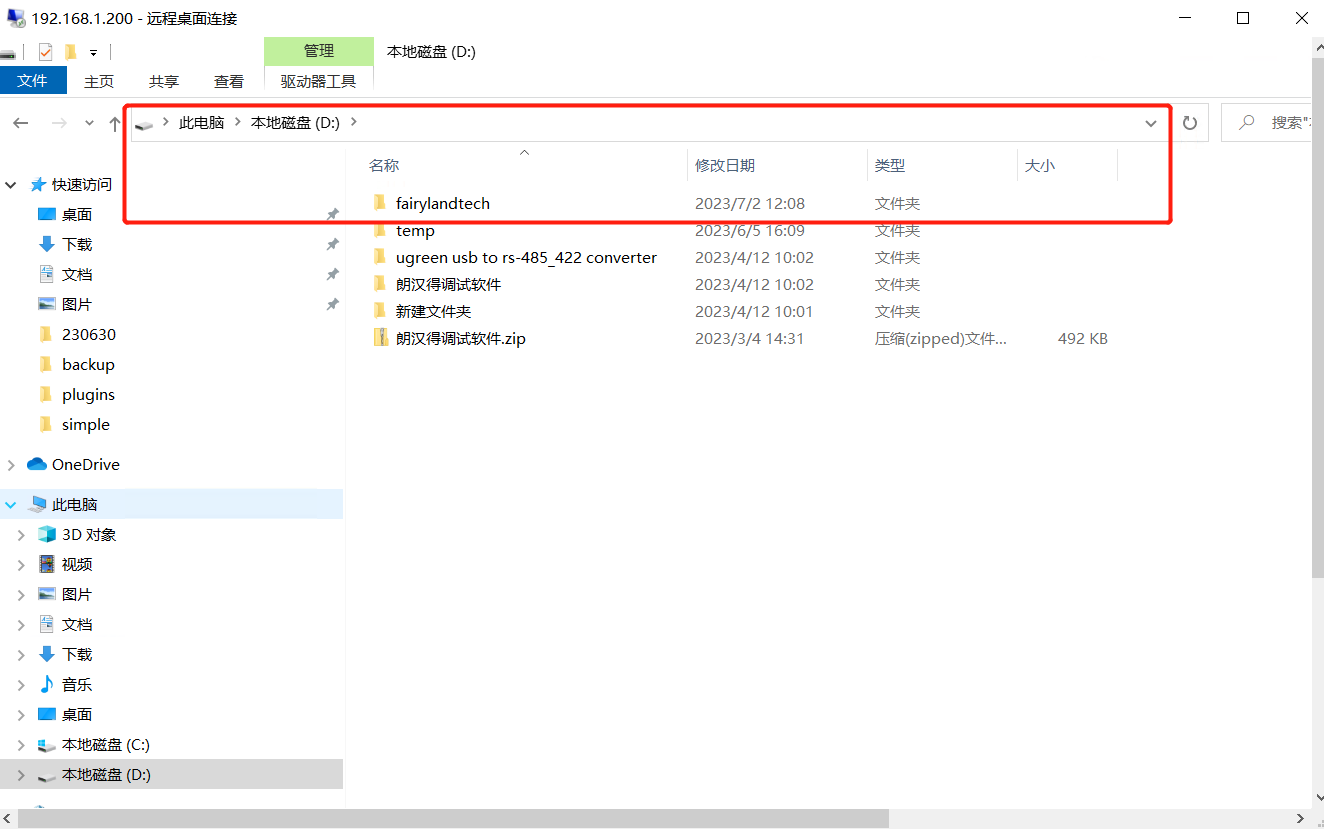Switch to the 查看 ribbon tab
This screenshot has width=1324, height=829.
pyautogui.click(x=229, y=81)
